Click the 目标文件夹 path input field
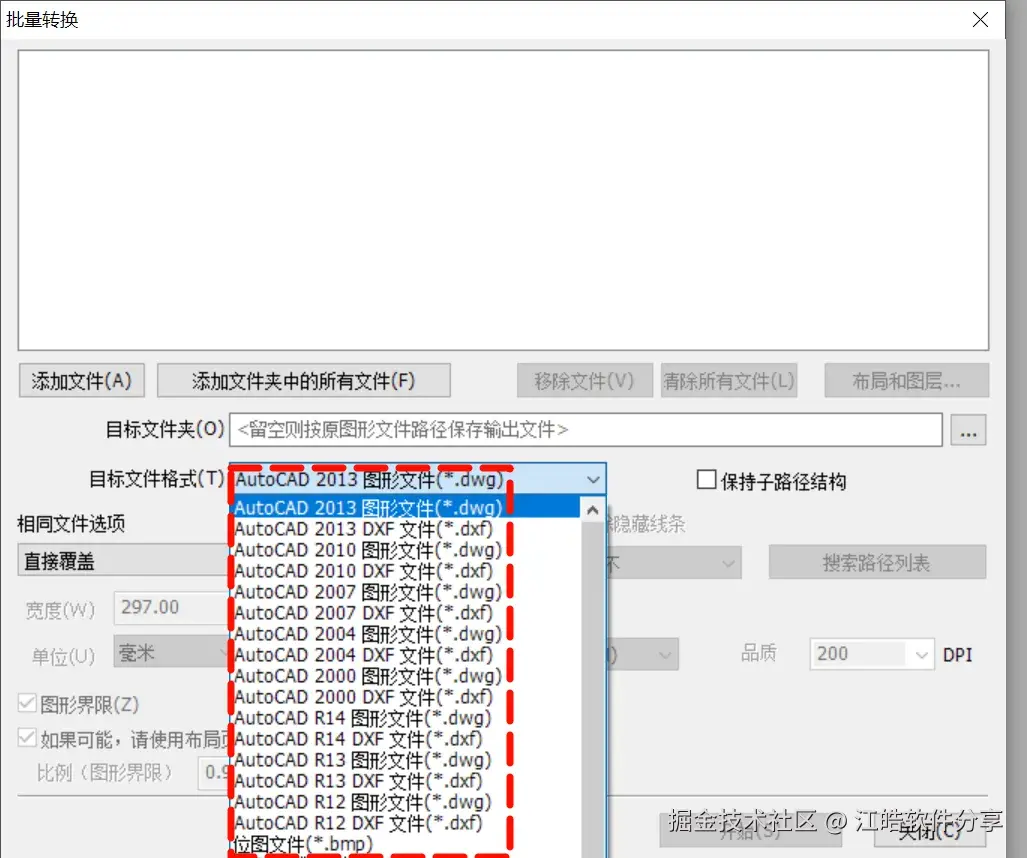 (x=586, y=430)
